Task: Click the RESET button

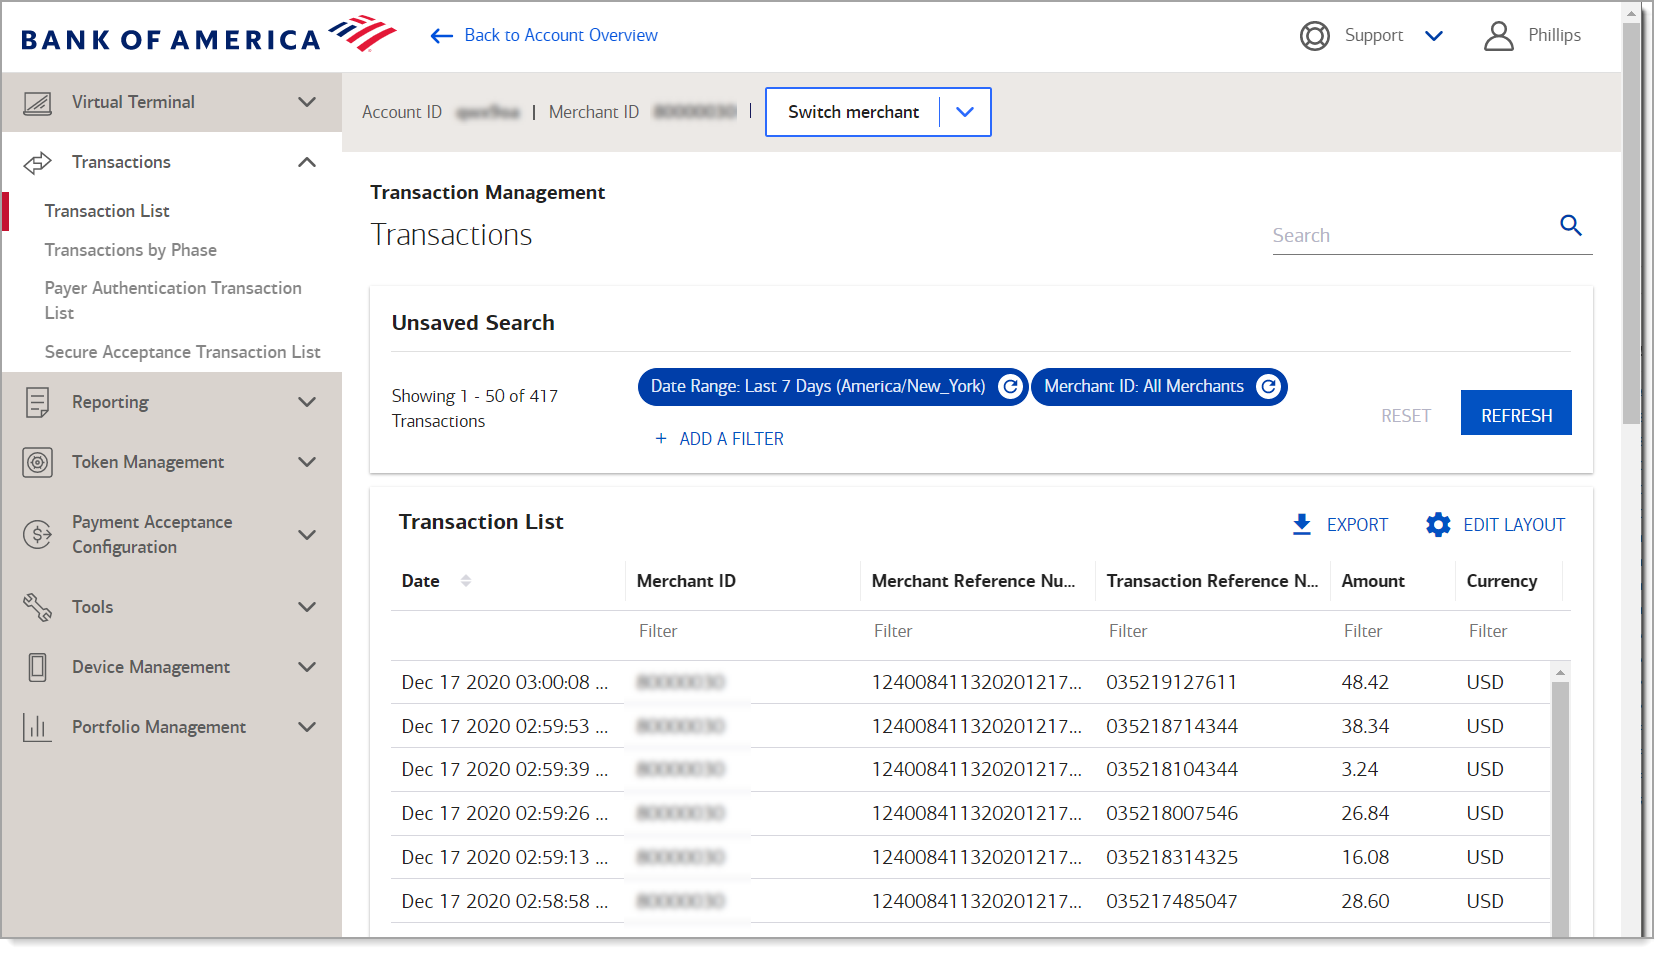Action: 1405,416
